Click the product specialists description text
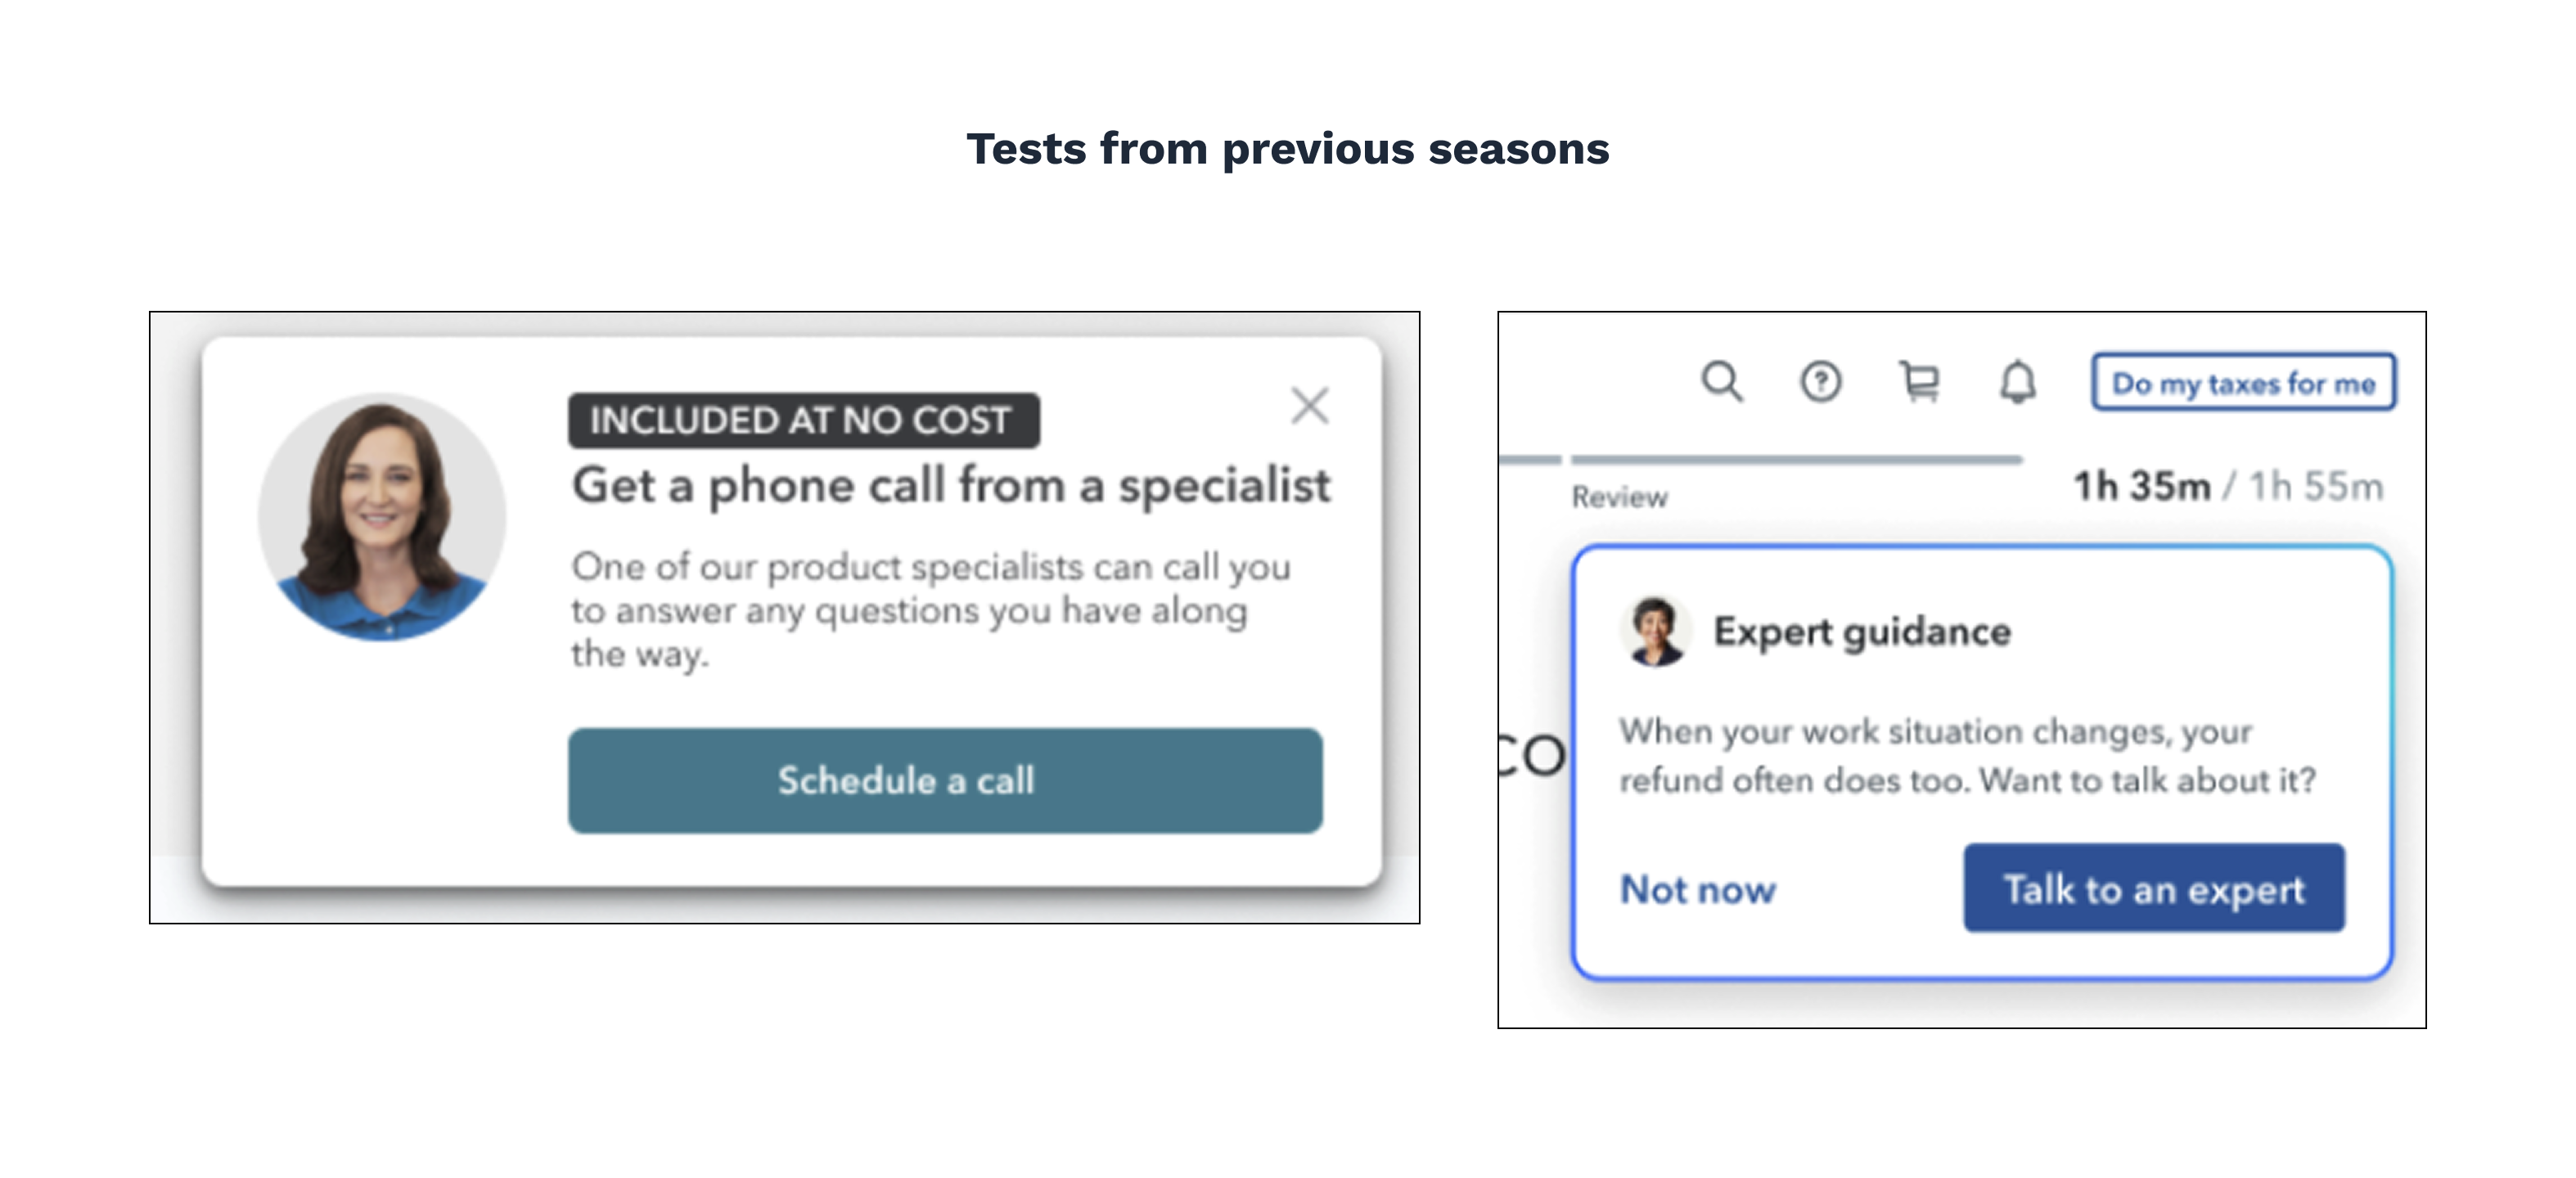Viewport: 2576px width, 1178px height. (930, 609)
